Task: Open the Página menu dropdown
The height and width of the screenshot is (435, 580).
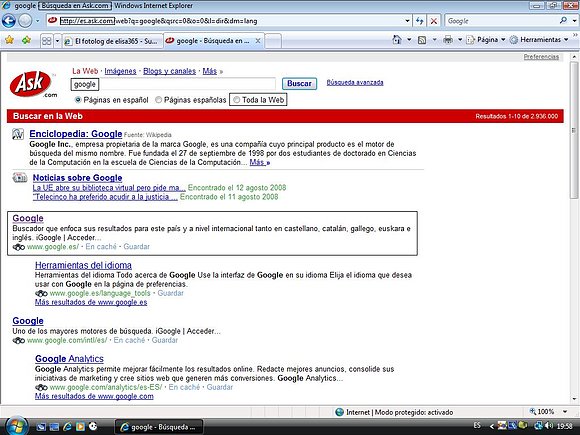Action: click(486, 40)
